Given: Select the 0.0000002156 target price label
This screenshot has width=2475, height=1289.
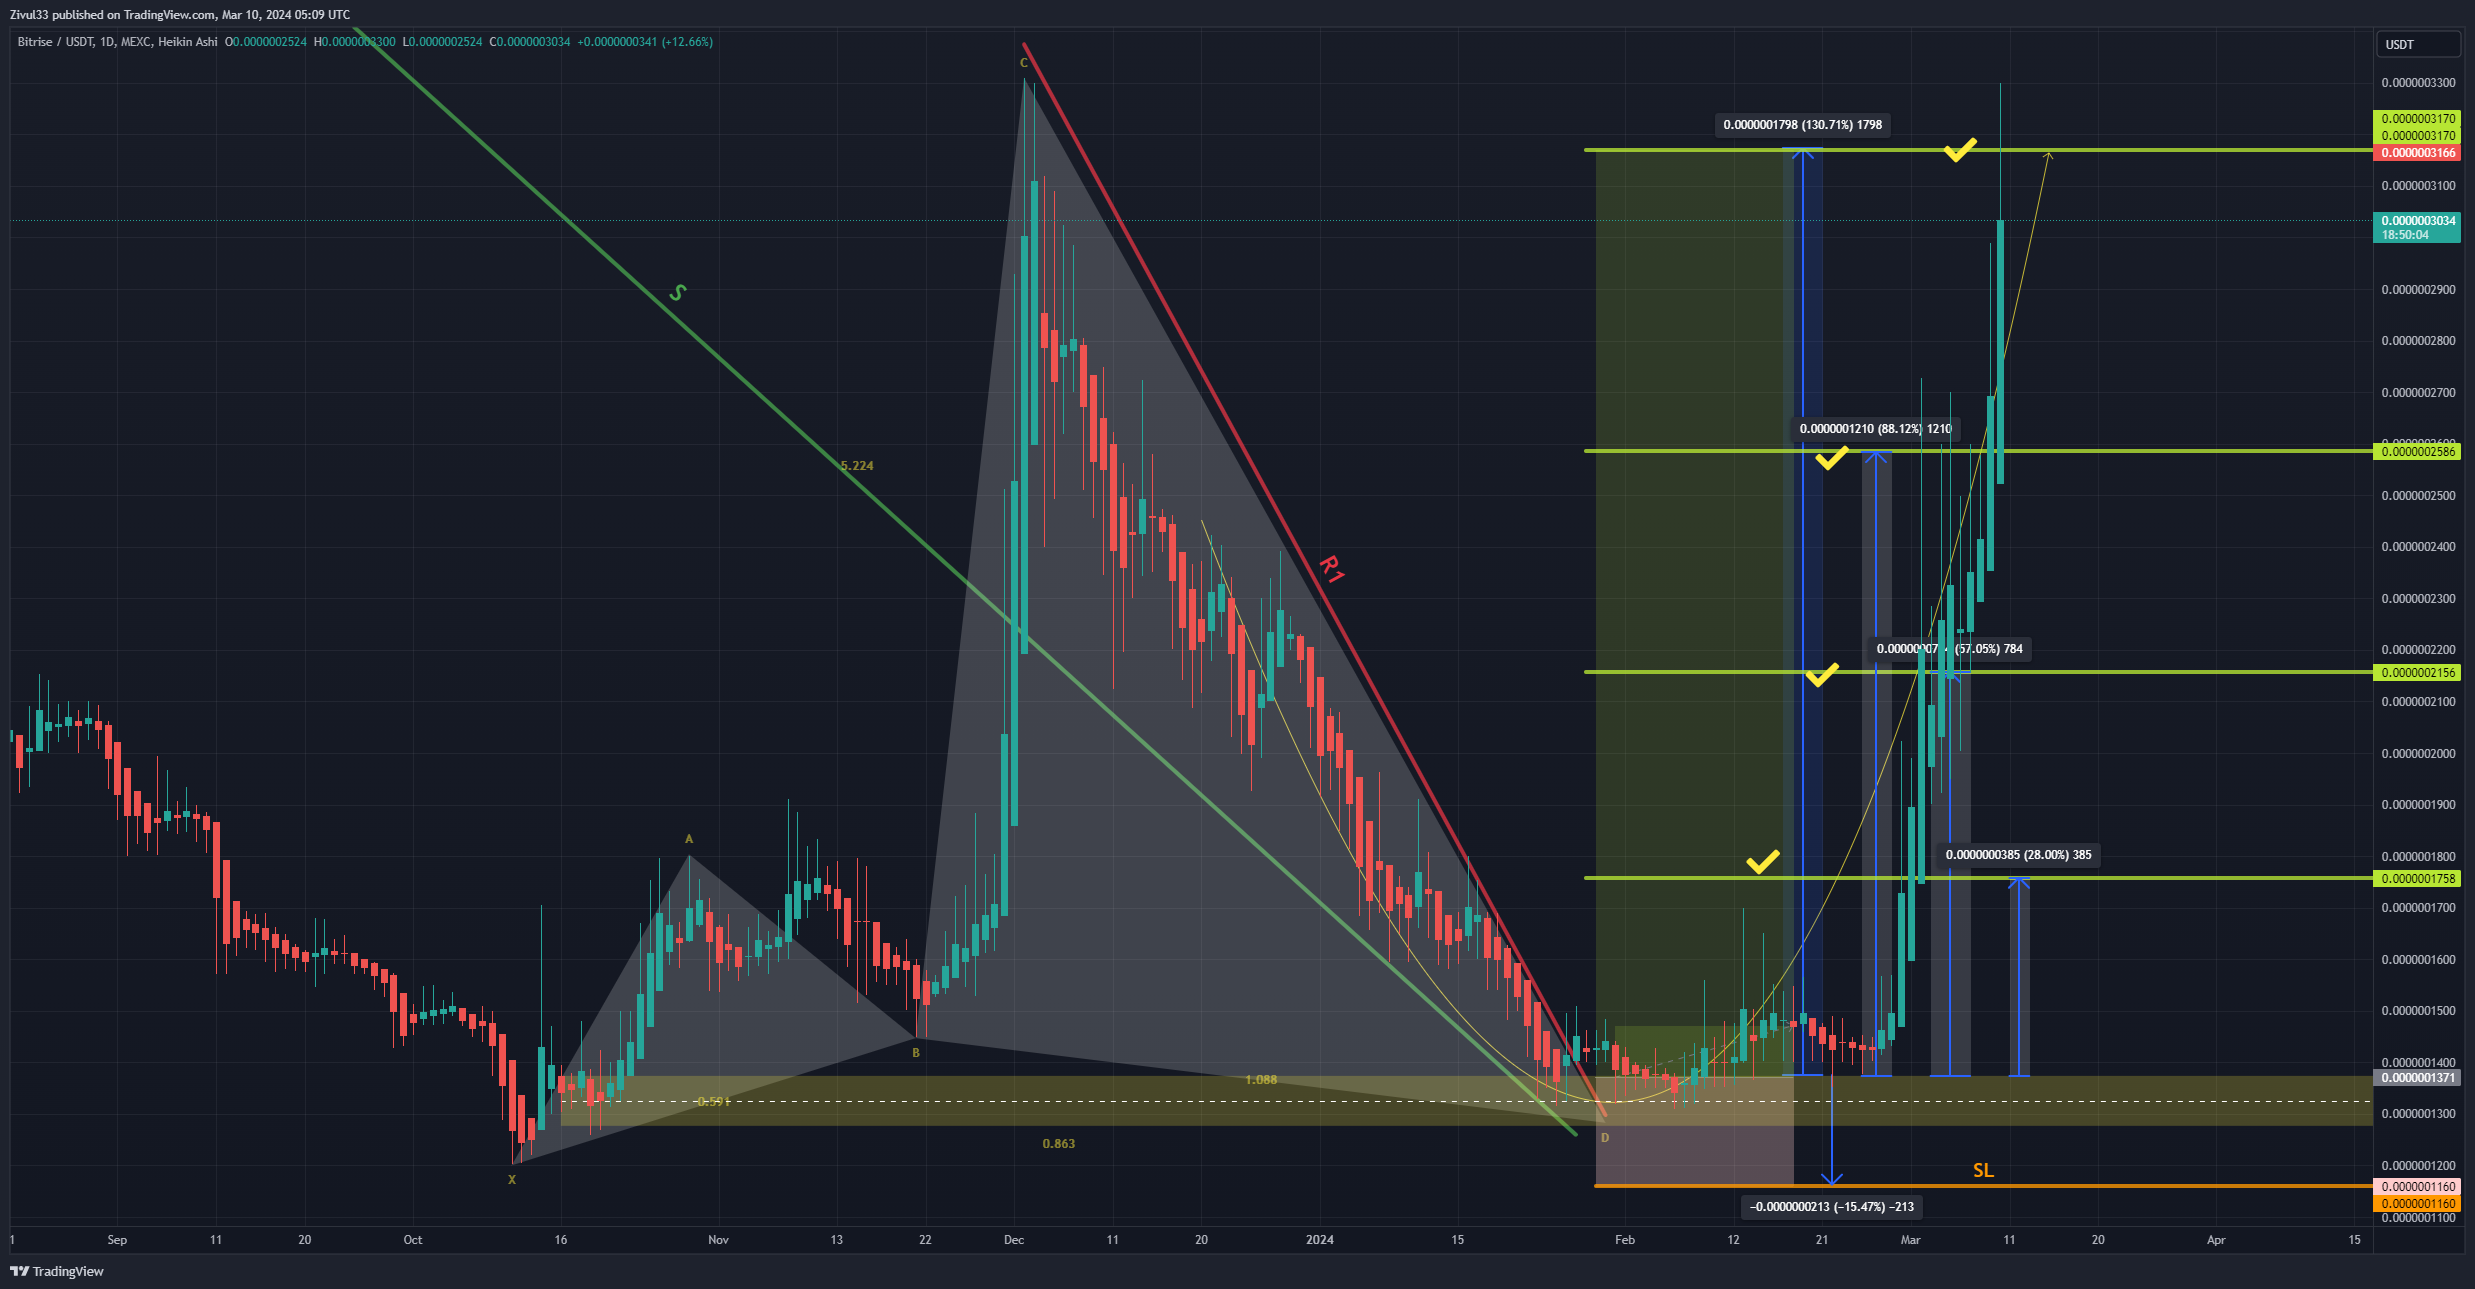Looking at the screenshot, I should [x=2417, y=672].
